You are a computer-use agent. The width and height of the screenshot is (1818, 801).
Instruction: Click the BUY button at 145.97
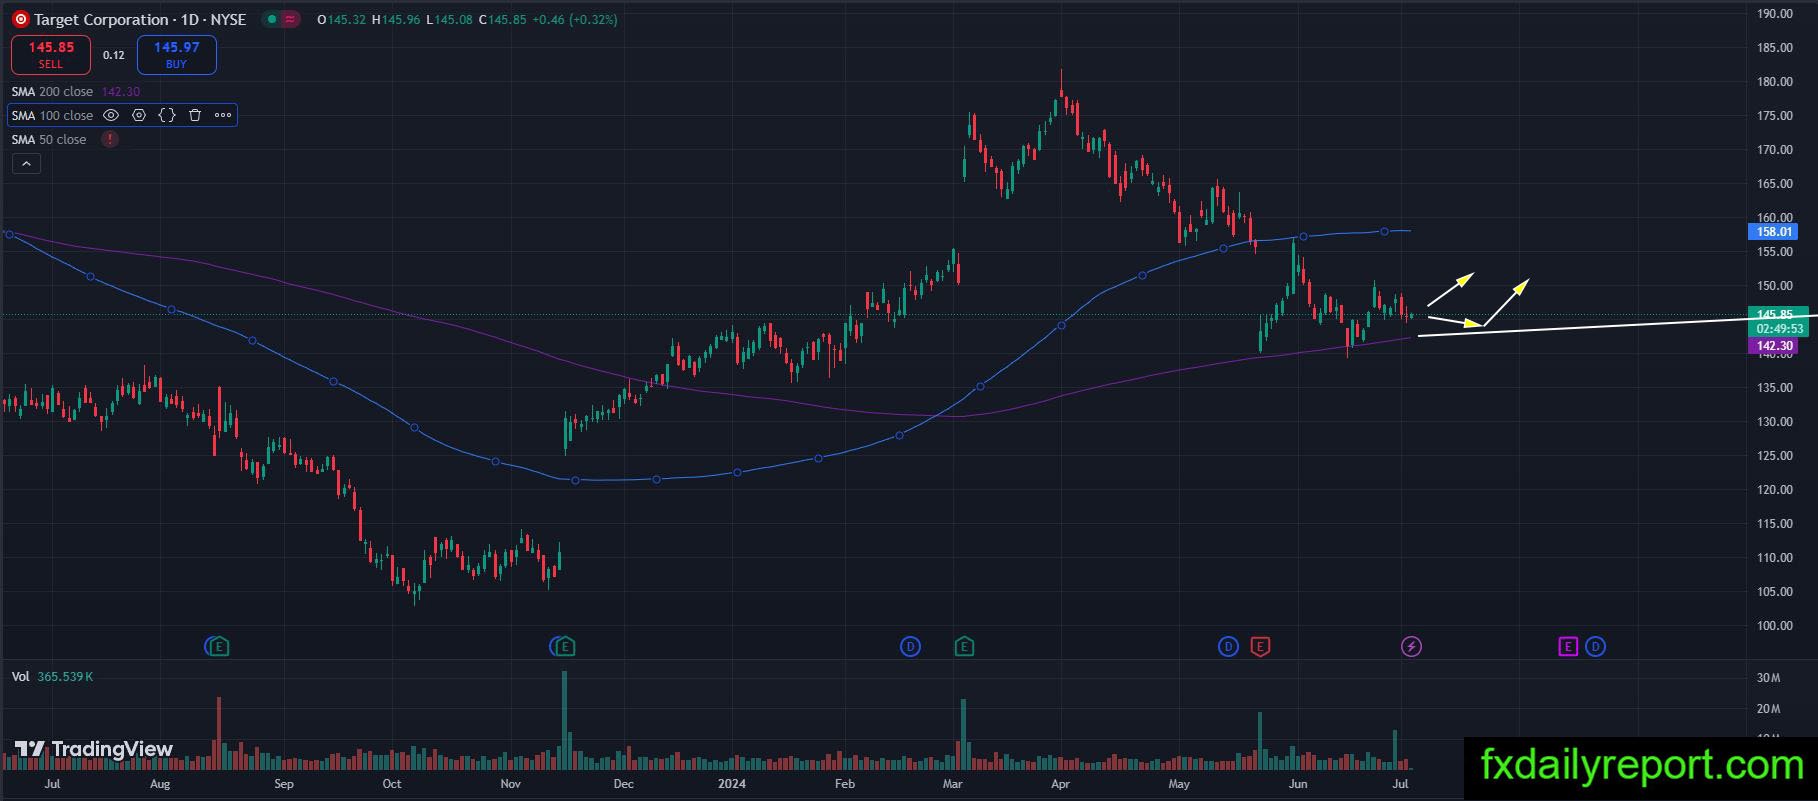click(177, 55)
